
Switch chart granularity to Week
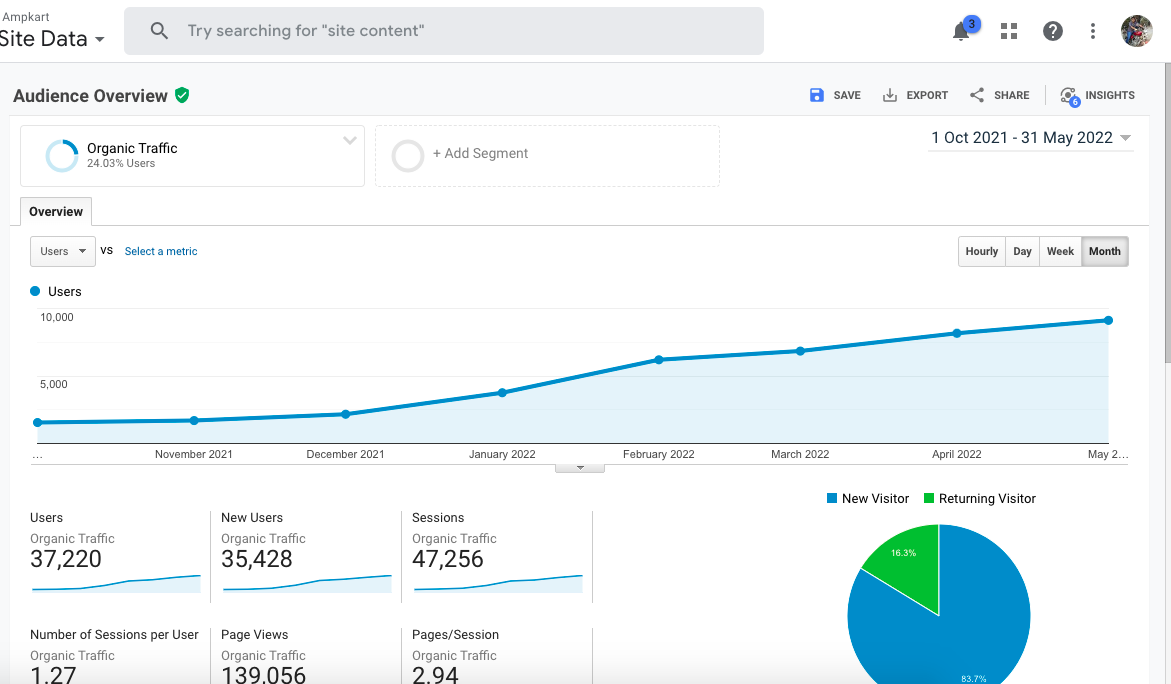(x=1060, y=252)
